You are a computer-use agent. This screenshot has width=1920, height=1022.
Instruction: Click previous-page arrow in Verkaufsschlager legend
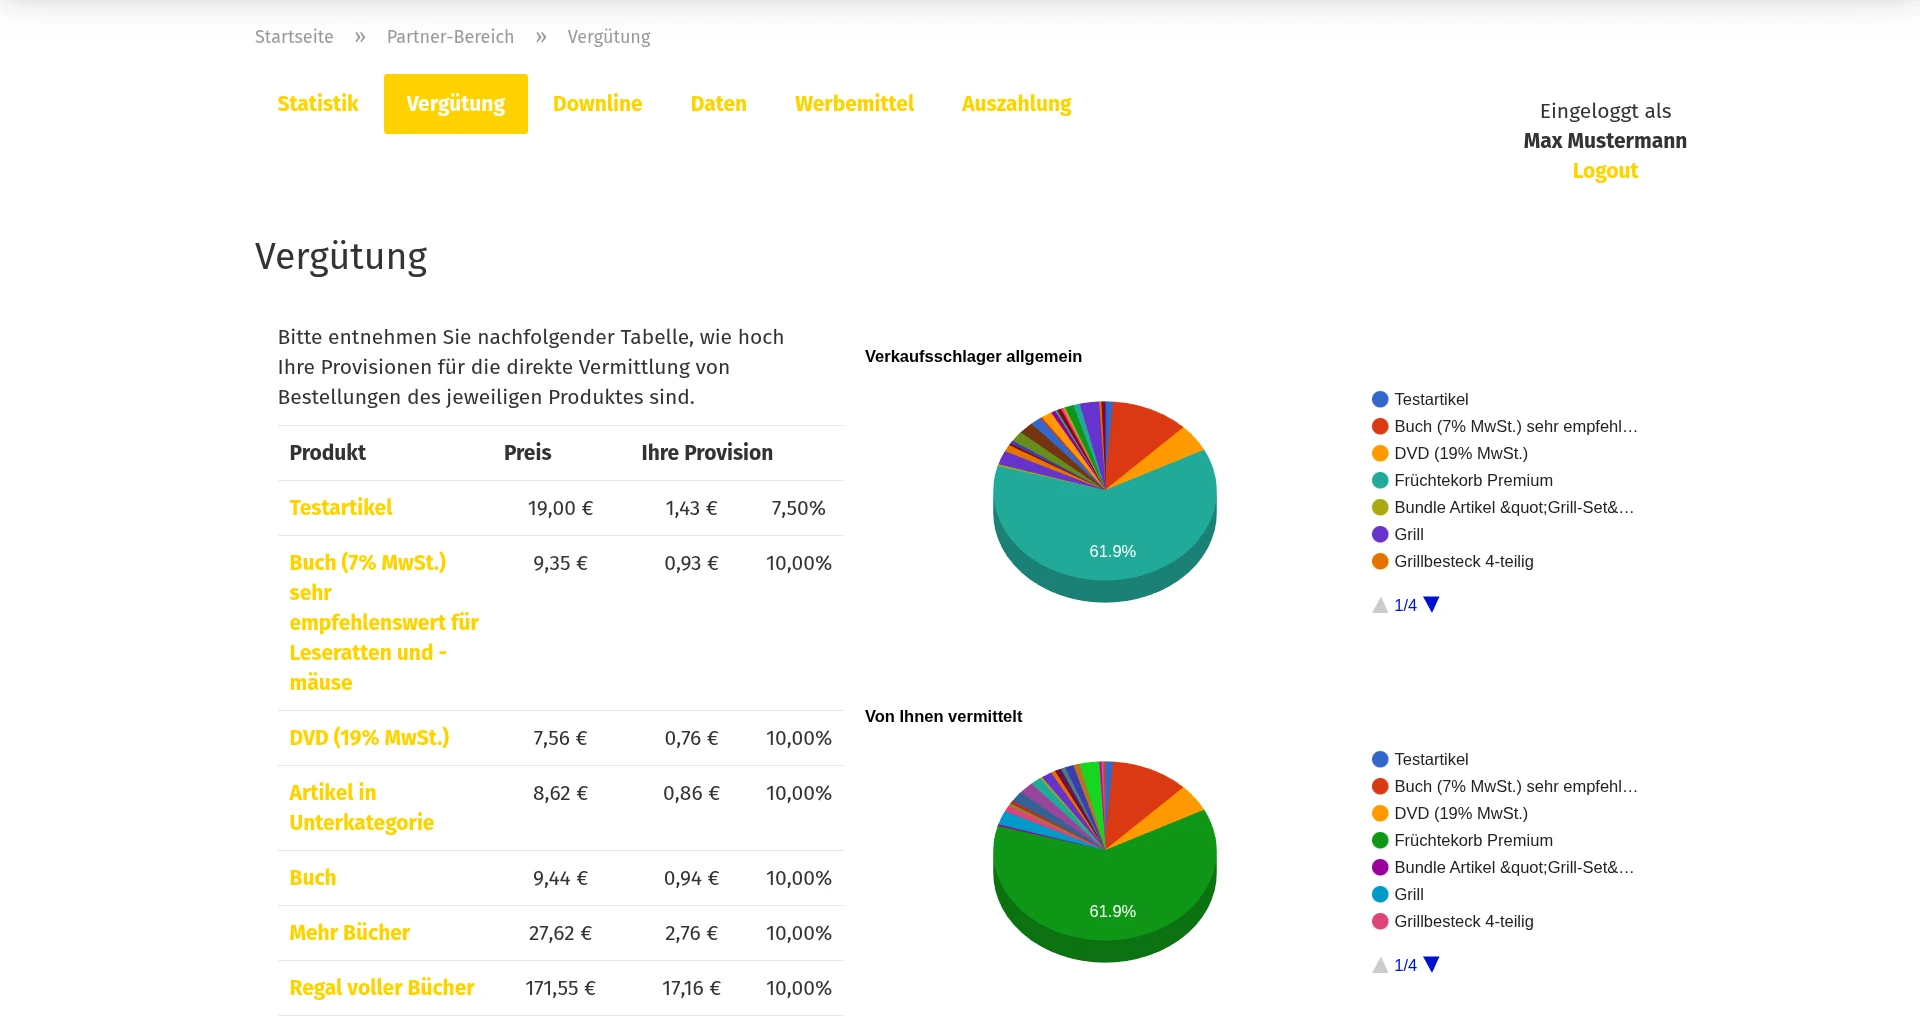coord(1380,605)
